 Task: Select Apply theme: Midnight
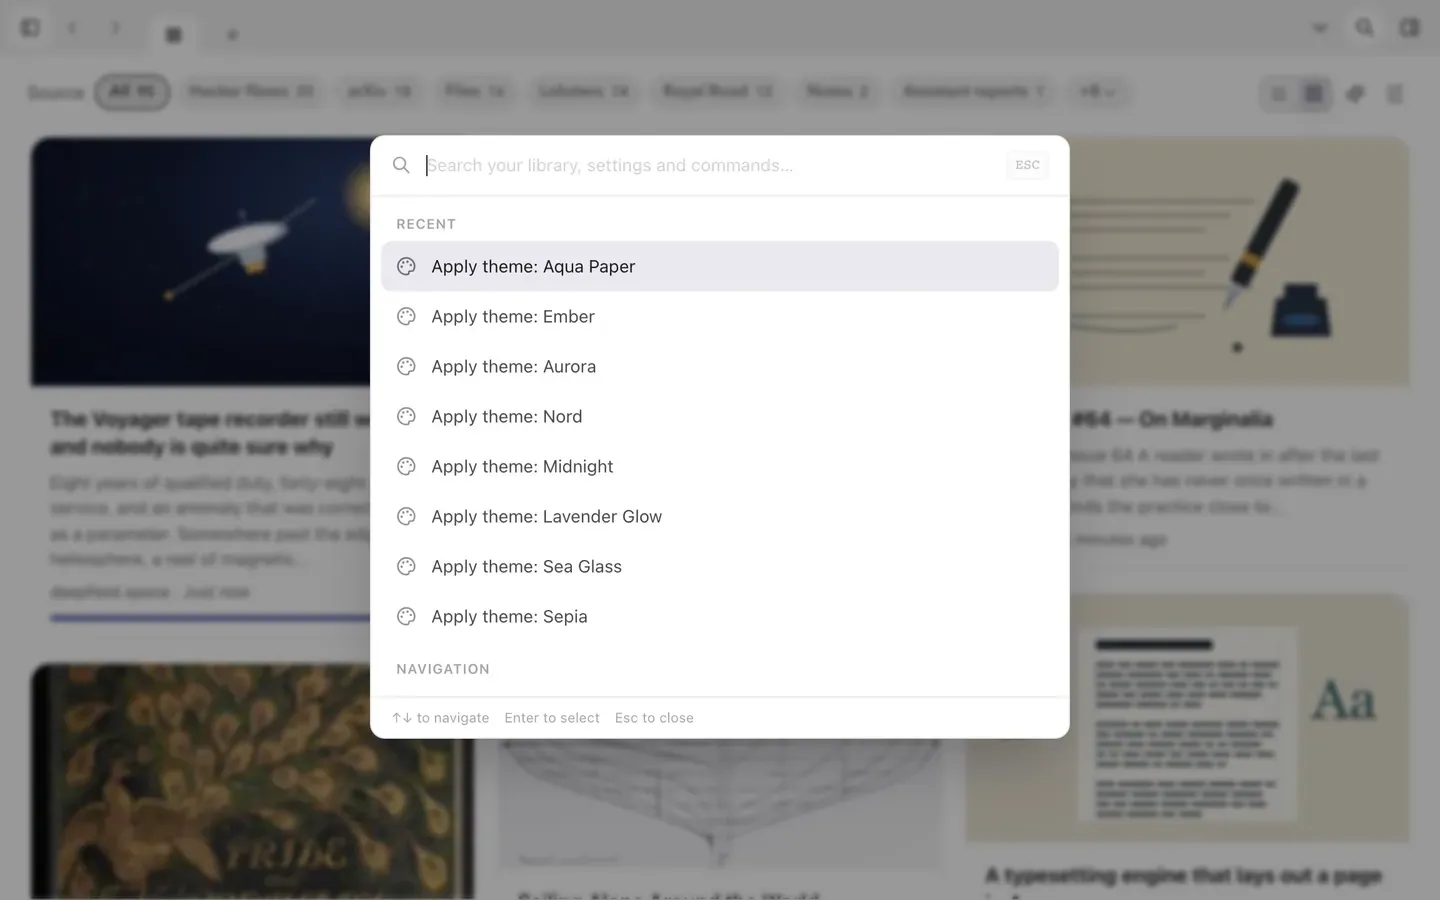click(x=720, y=466)
